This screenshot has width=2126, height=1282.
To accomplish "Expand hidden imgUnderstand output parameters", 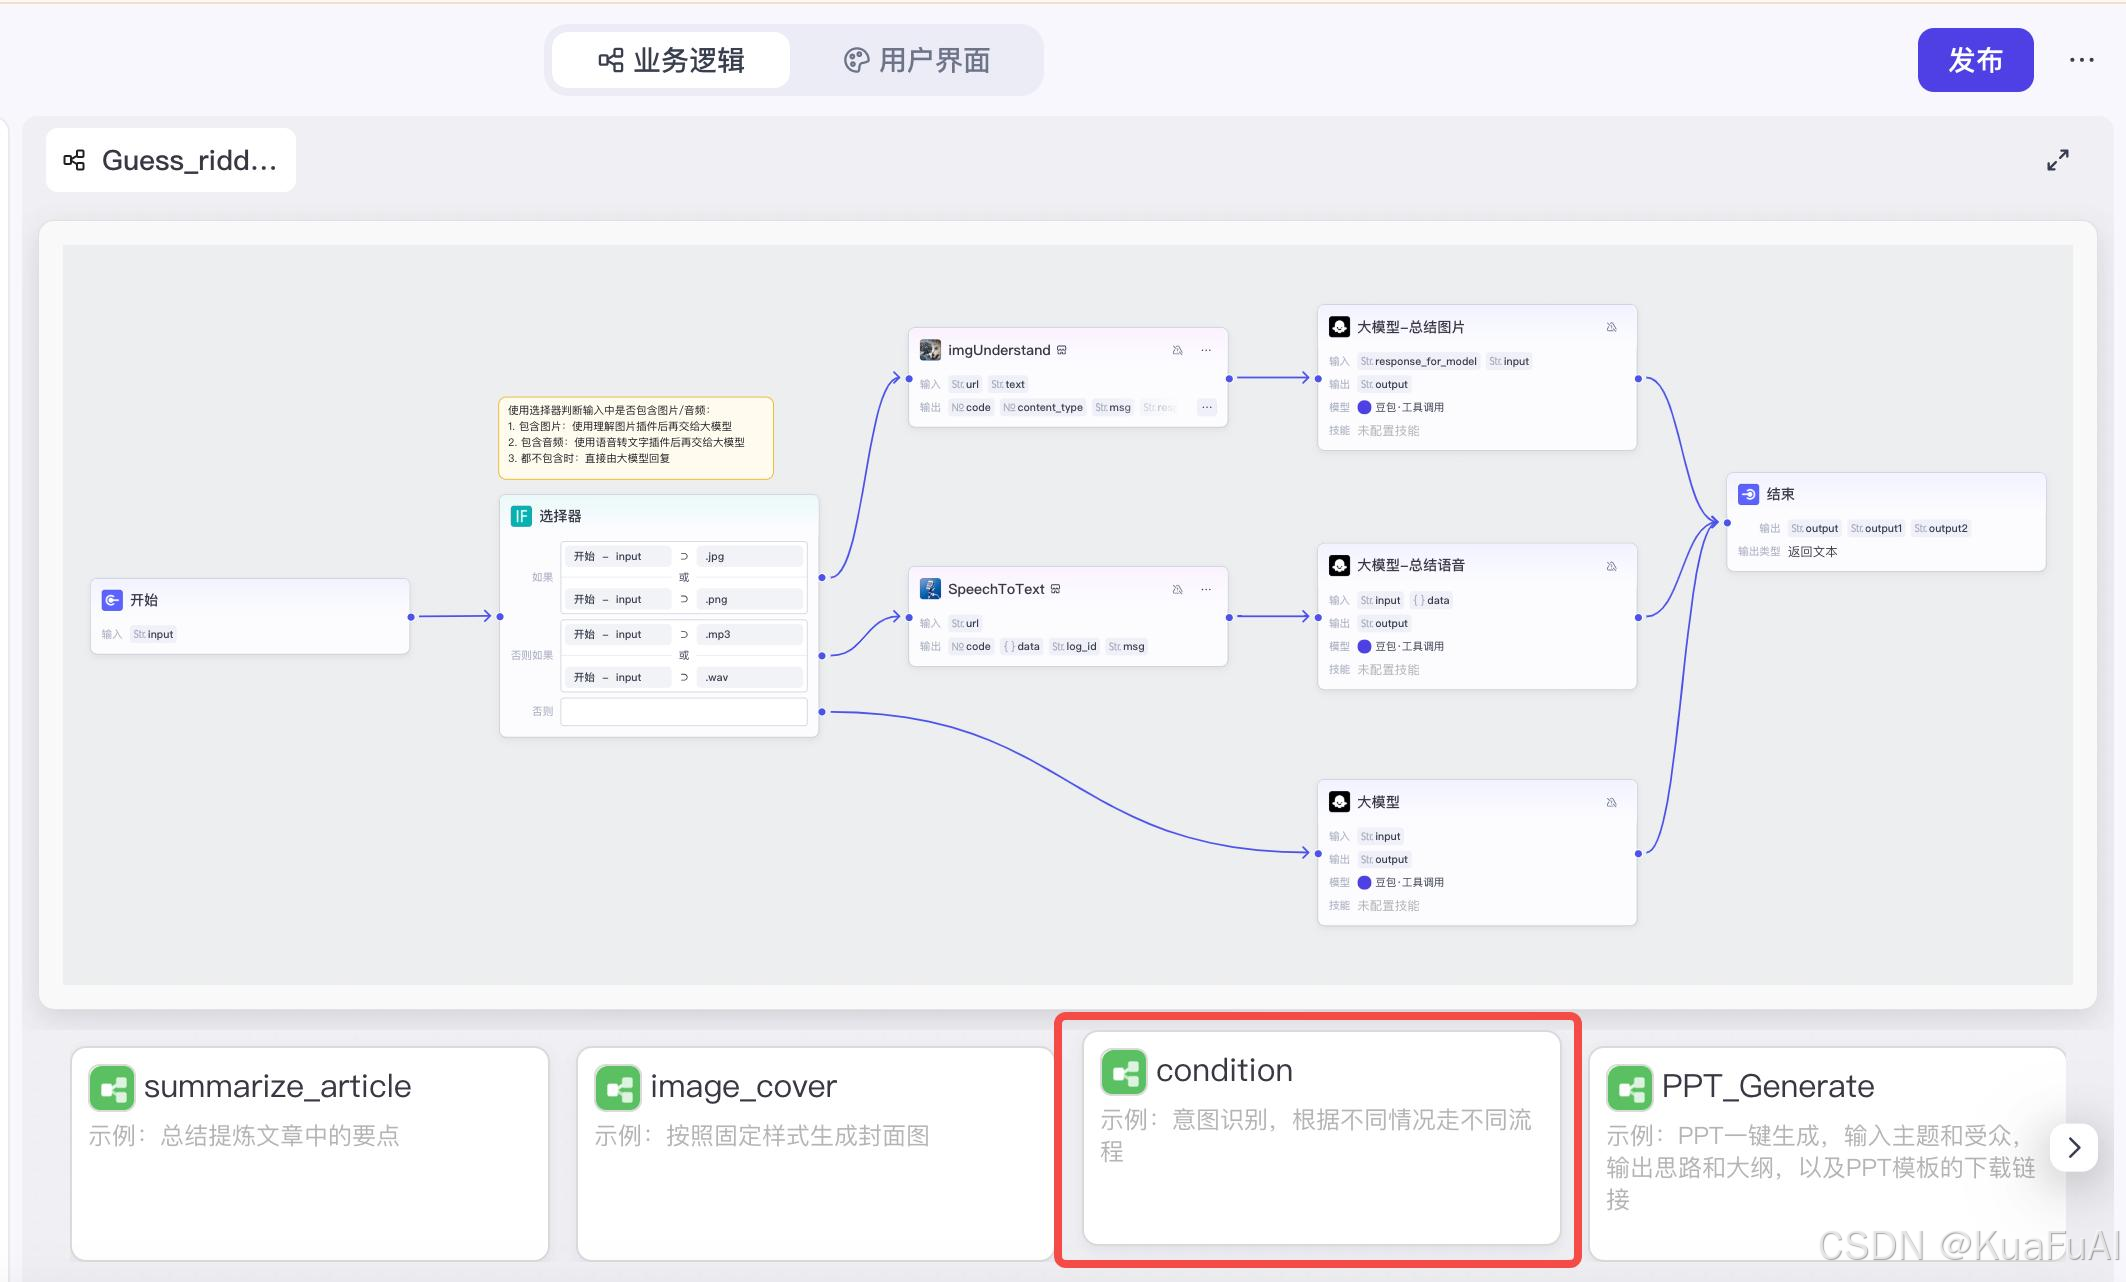I will point(1207,407).
